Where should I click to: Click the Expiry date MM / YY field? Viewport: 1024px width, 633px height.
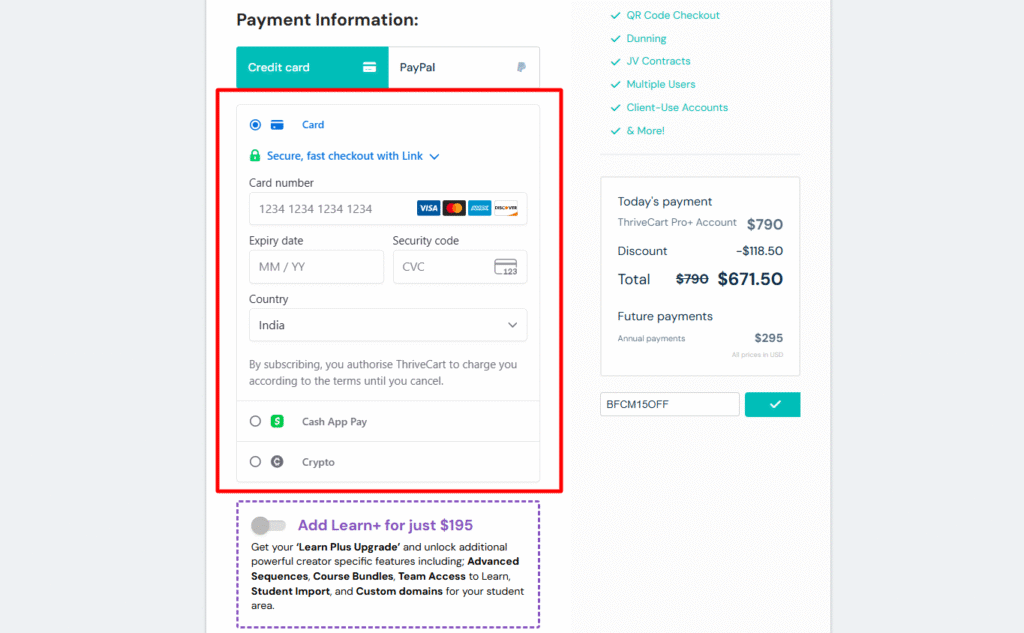316,267
